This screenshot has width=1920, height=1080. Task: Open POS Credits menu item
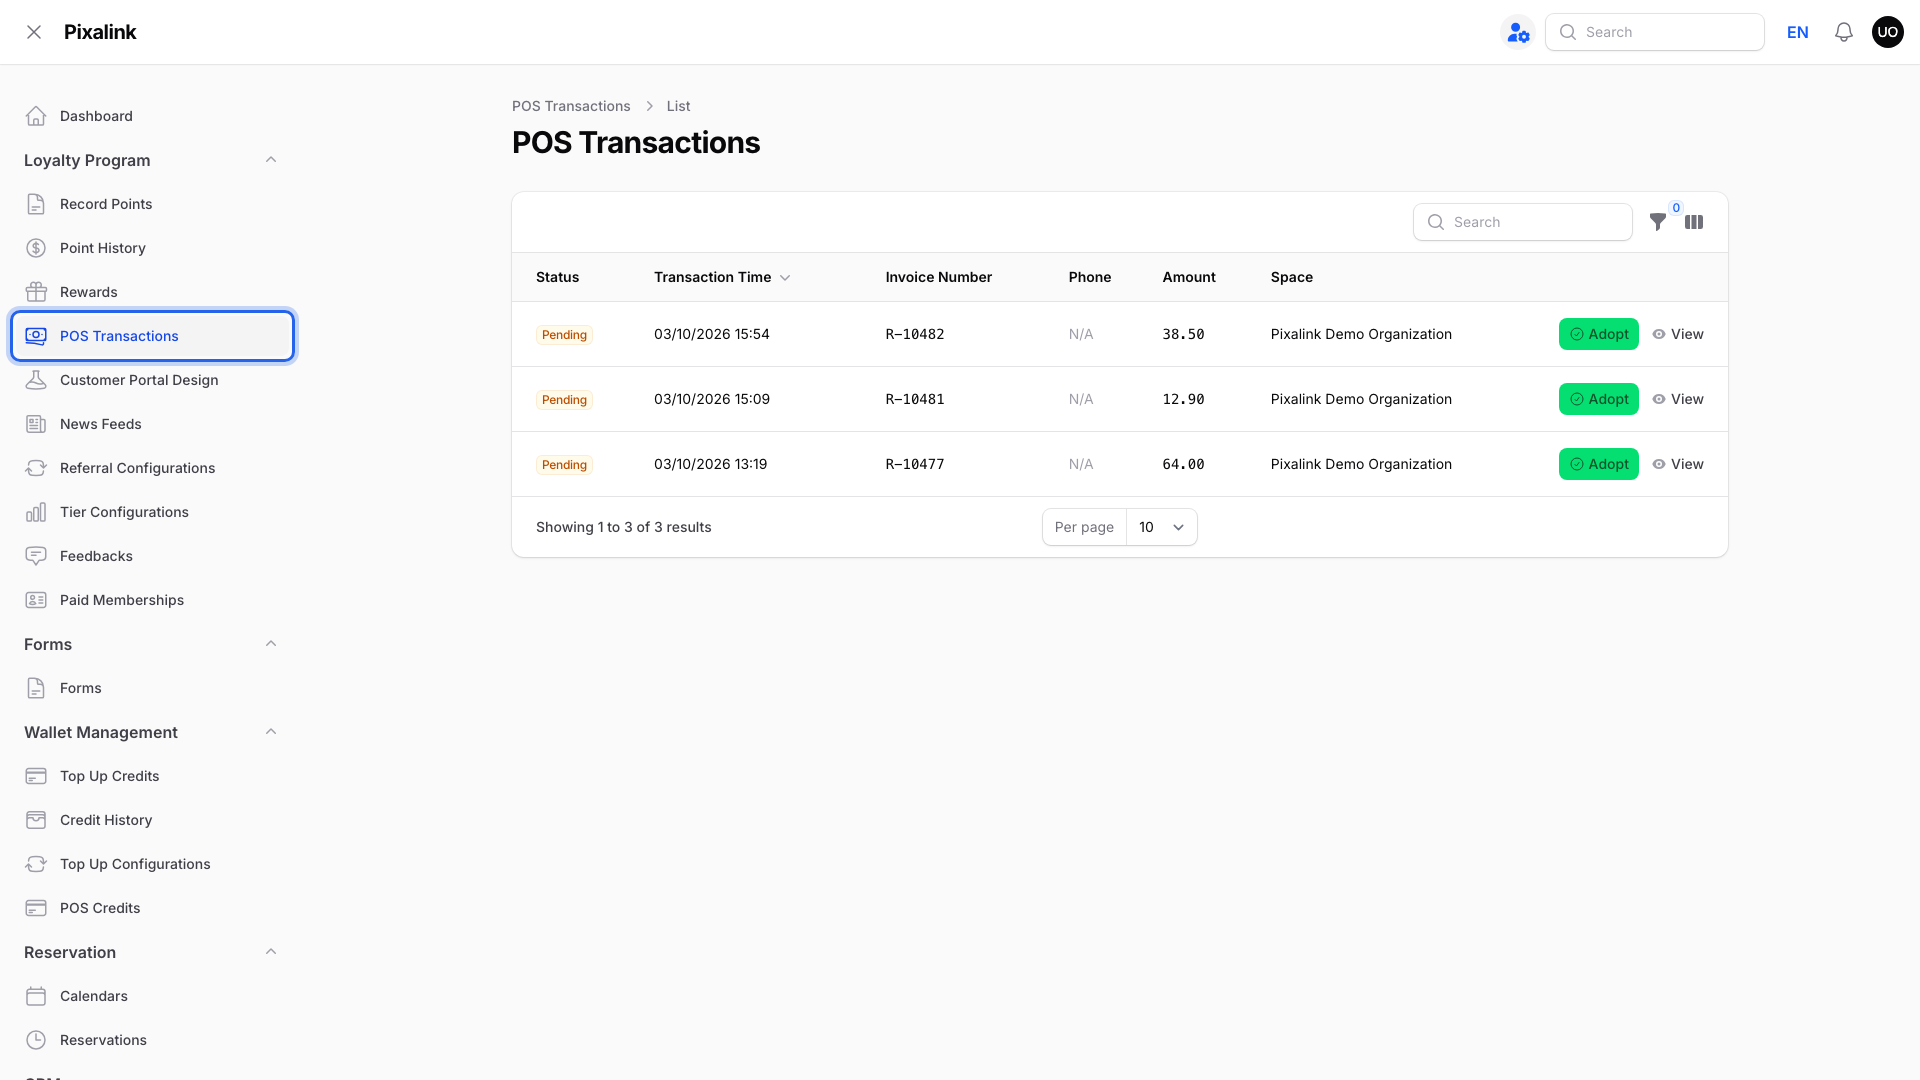(x=152, y=908)
